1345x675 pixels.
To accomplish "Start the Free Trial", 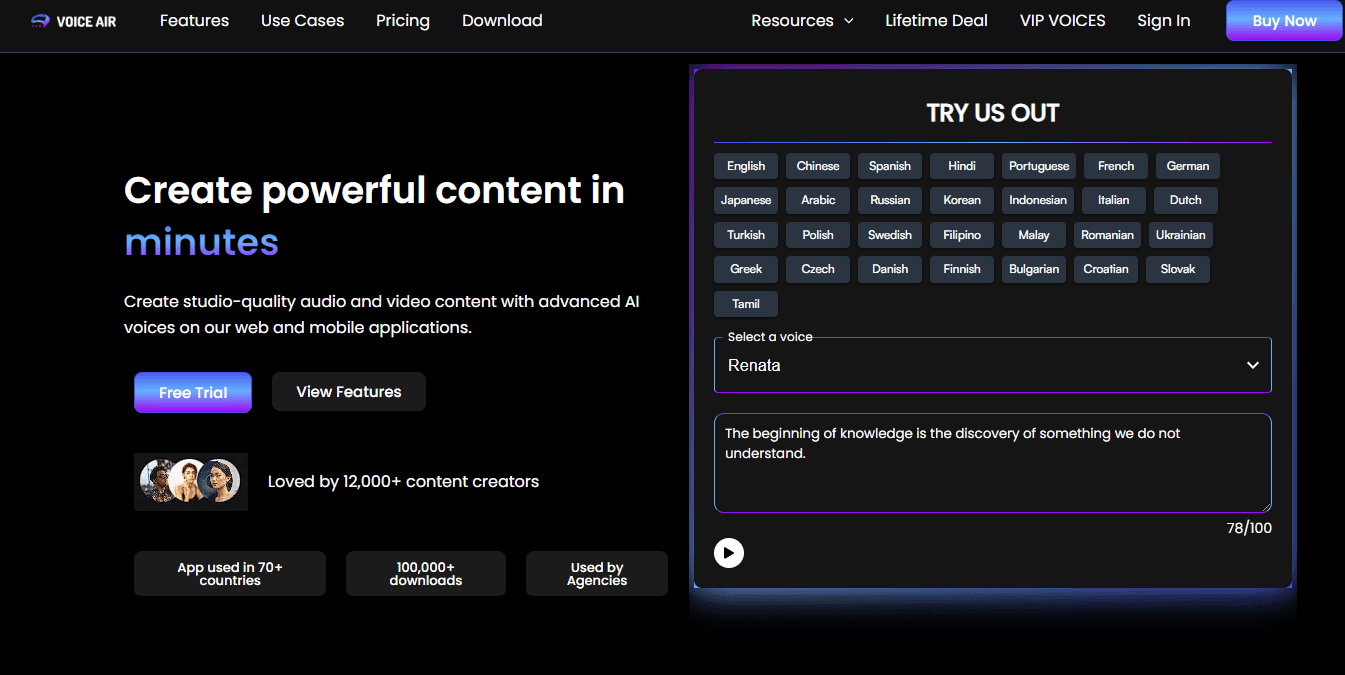I will point(193,393).
